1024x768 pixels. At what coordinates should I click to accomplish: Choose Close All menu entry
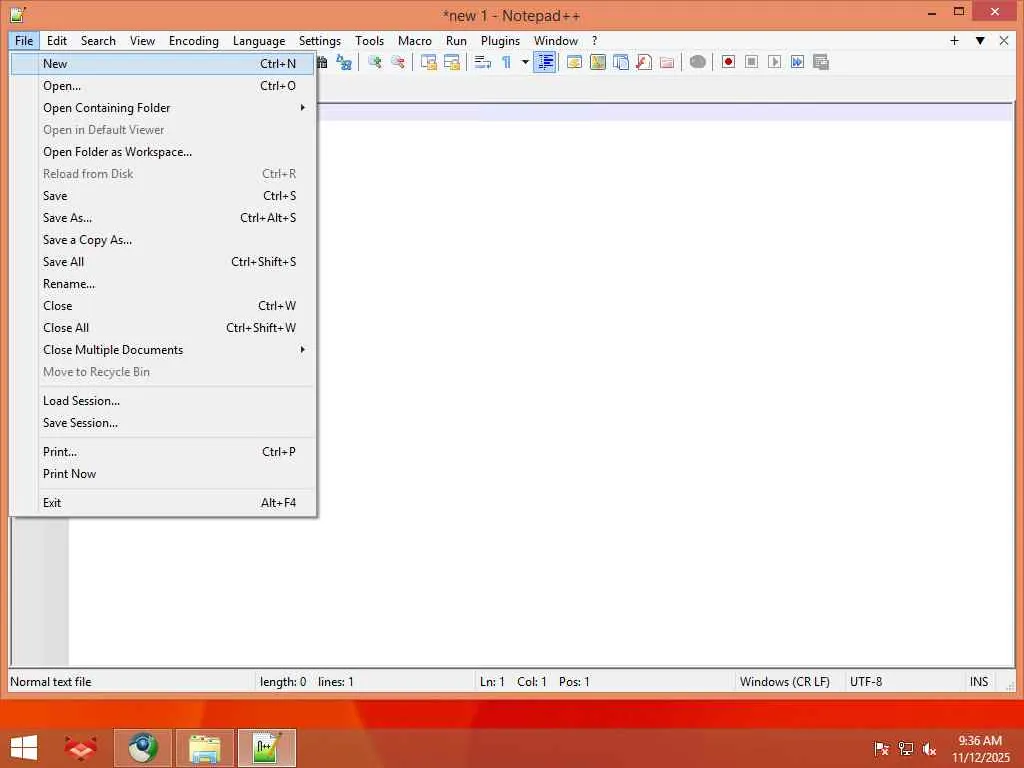(x=163, y=328)
